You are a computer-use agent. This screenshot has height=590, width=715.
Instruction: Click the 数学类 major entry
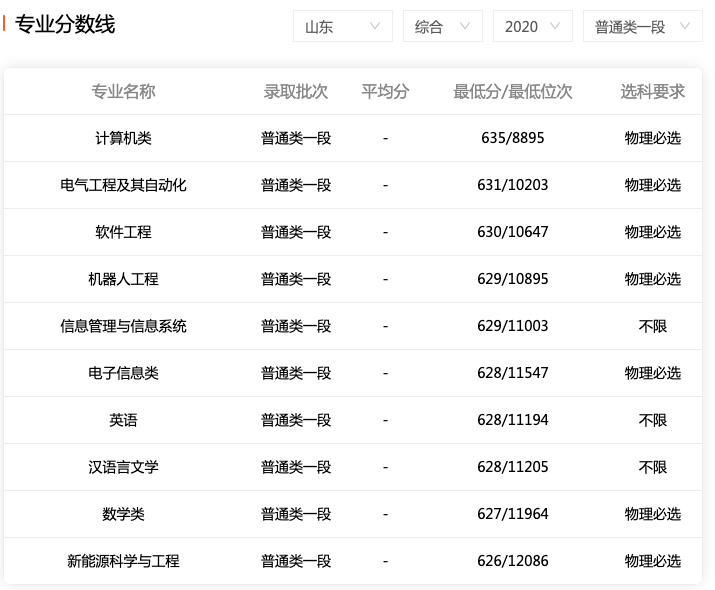coord(123,514)
